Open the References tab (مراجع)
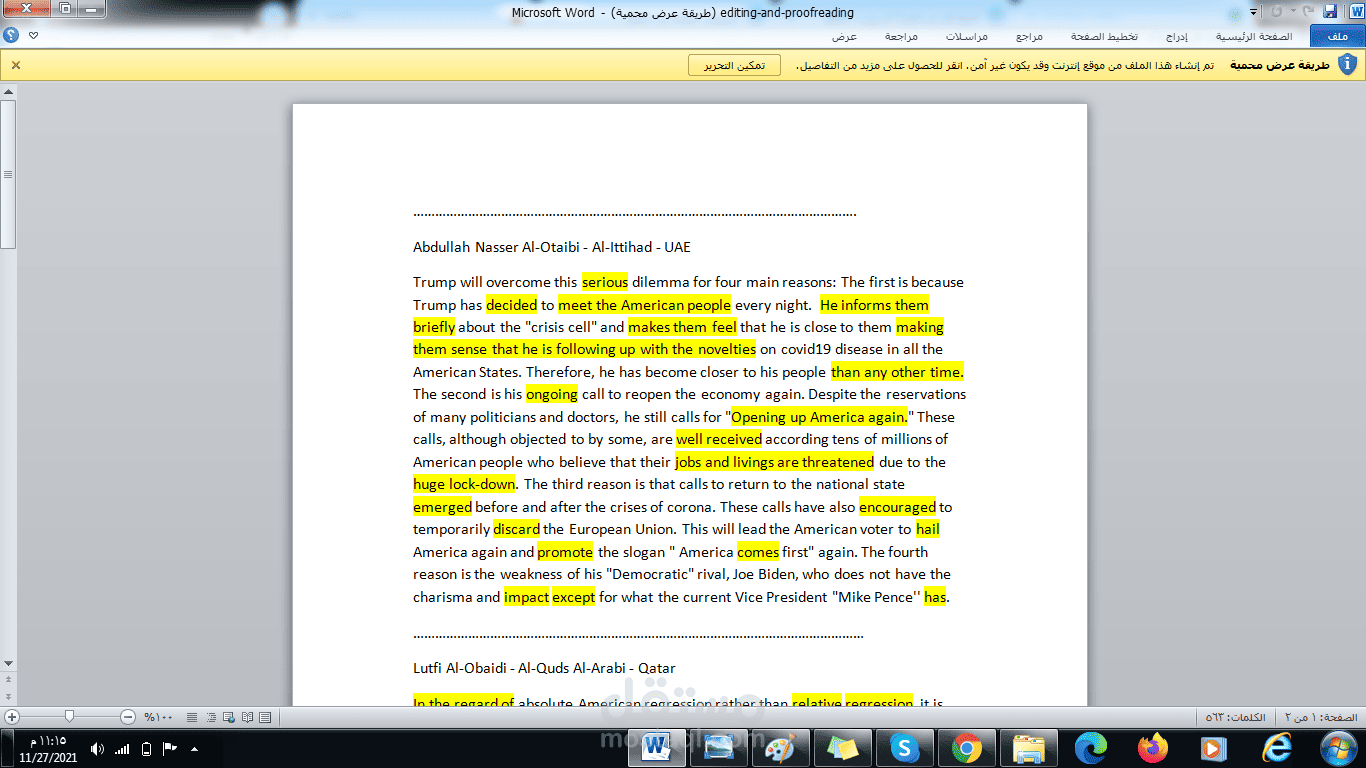This screenshot has width=1366, height=768. coord(1030,36)
